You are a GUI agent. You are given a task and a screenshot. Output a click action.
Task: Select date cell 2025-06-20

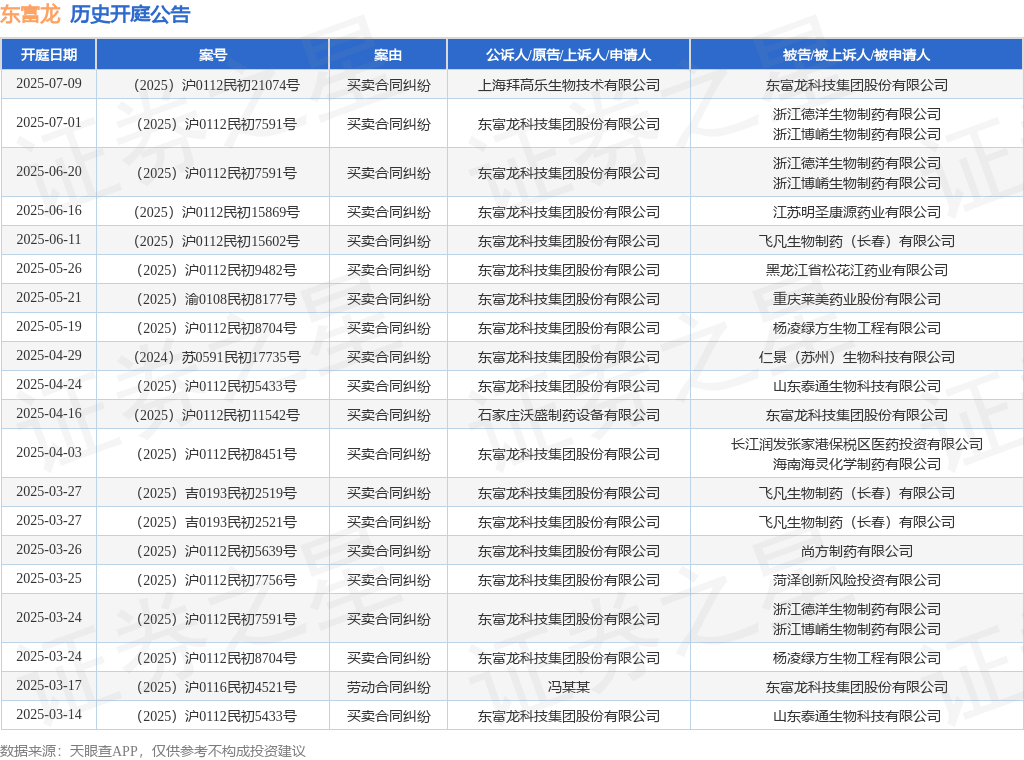[x=49, y=172]
